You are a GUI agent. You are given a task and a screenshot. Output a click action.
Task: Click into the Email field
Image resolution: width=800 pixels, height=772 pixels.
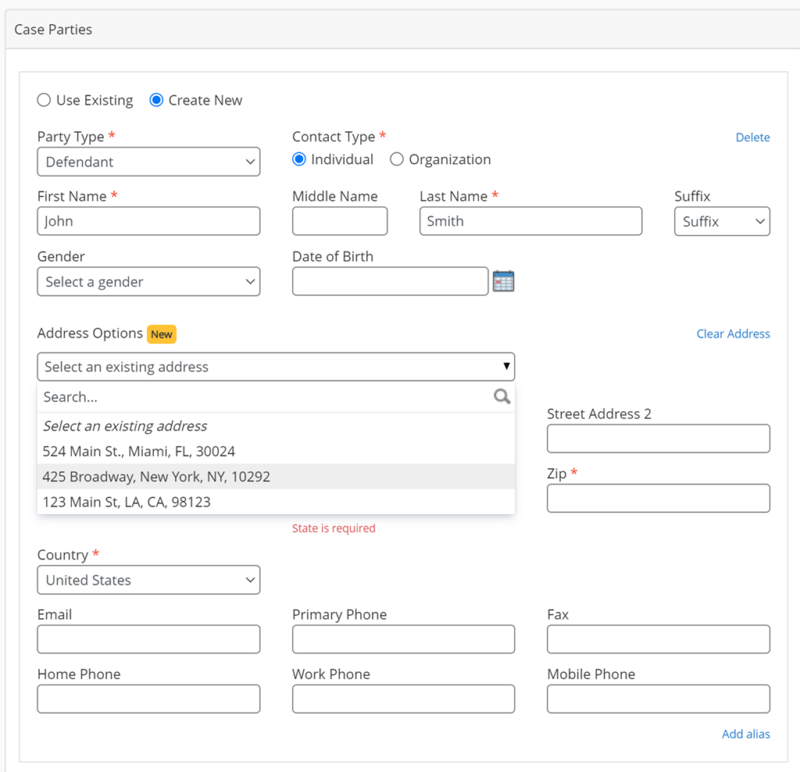coord(148,639)
